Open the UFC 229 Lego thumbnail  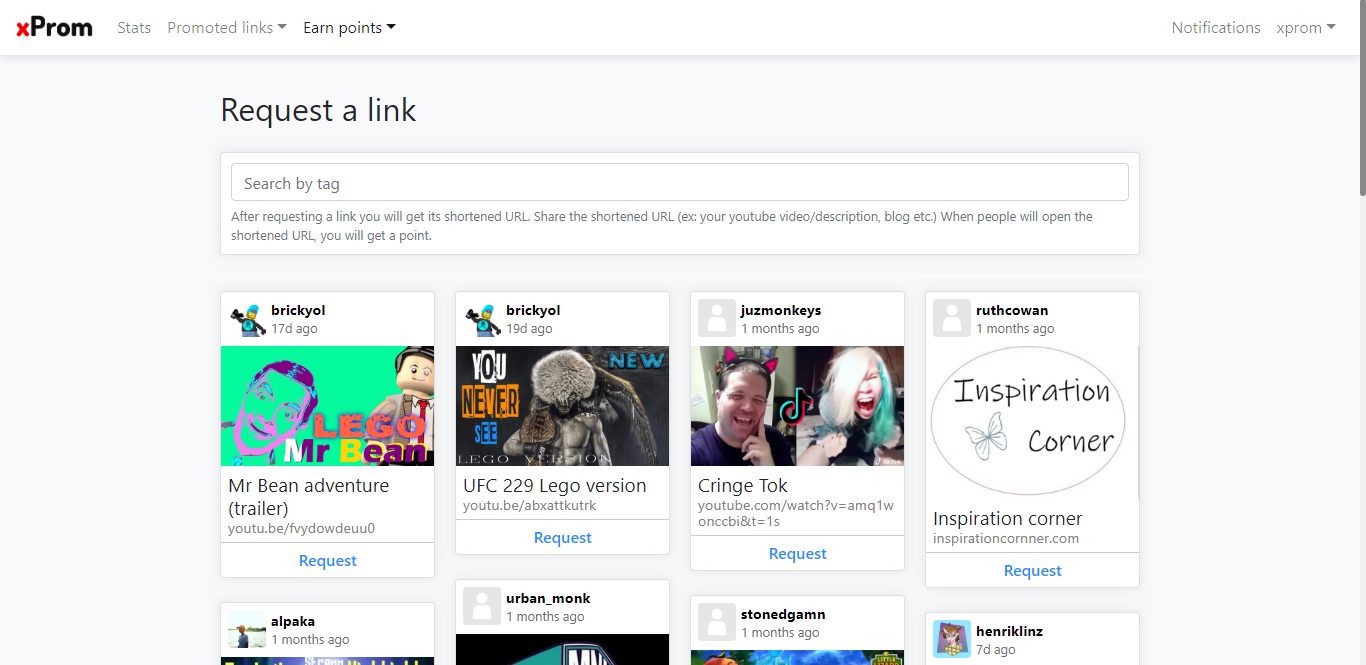coord(563,406)
